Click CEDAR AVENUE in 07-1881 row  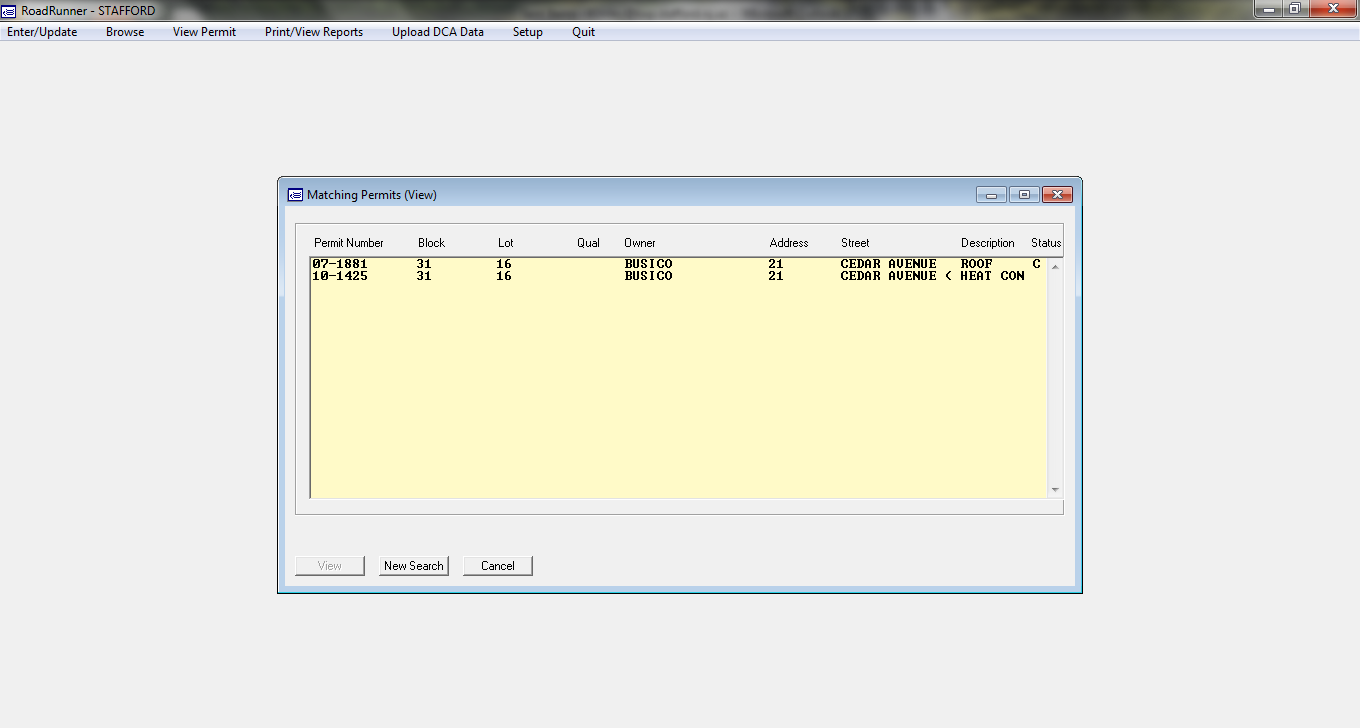point(889,264)
